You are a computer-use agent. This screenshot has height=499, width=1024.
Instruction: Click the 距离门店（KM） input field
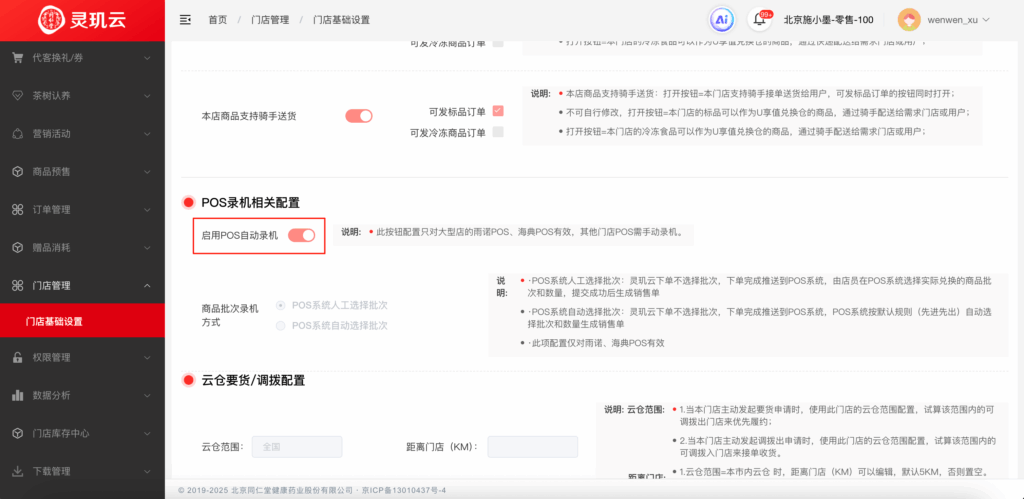(x=532, y=447)
